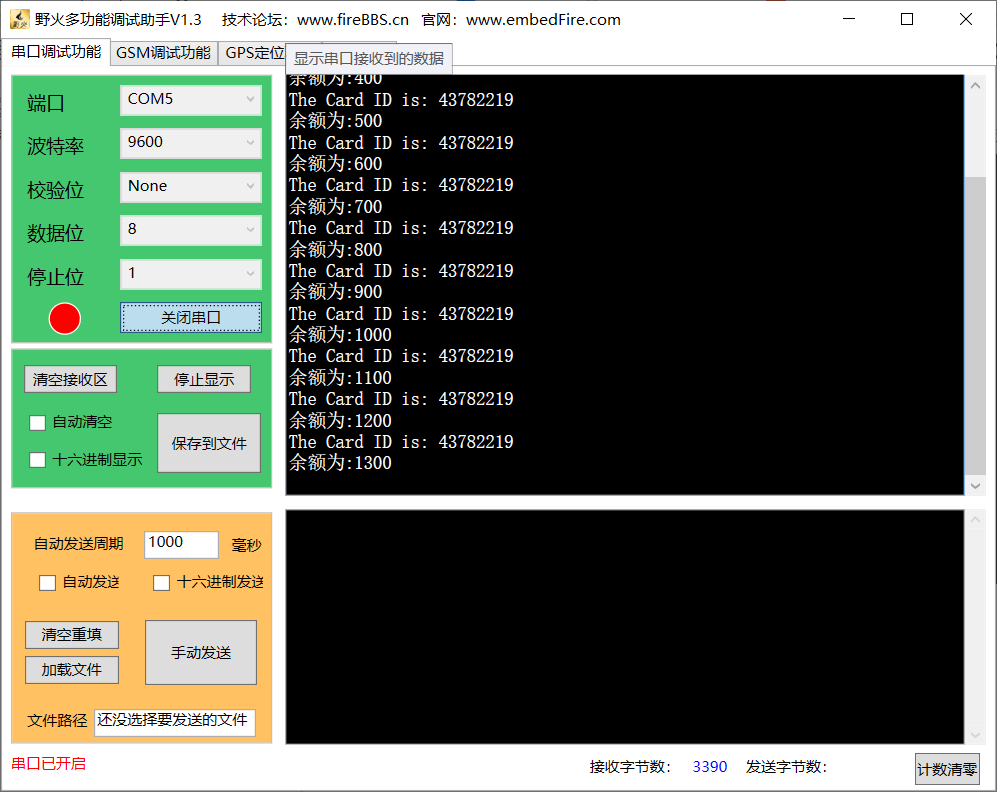Expand the 校验位 None dropdown
Image resolution: width=997 pixels, height=792 pixels.
coord(191,187)
